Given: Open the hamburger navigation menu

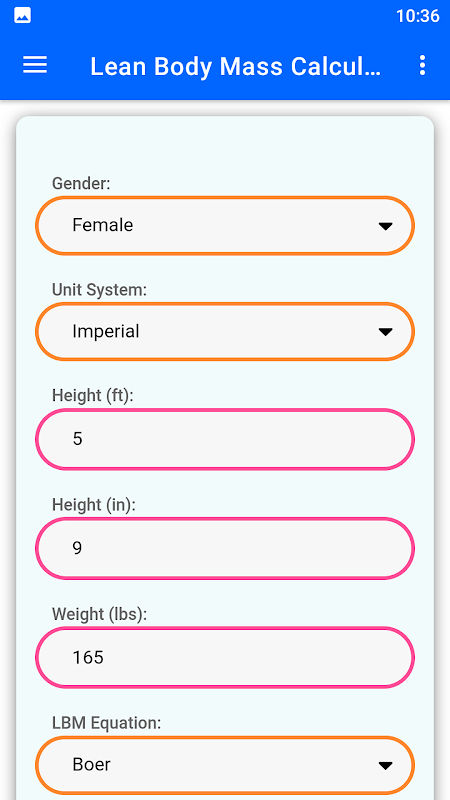Looking at the screenshot, I should tap(35, 65).
